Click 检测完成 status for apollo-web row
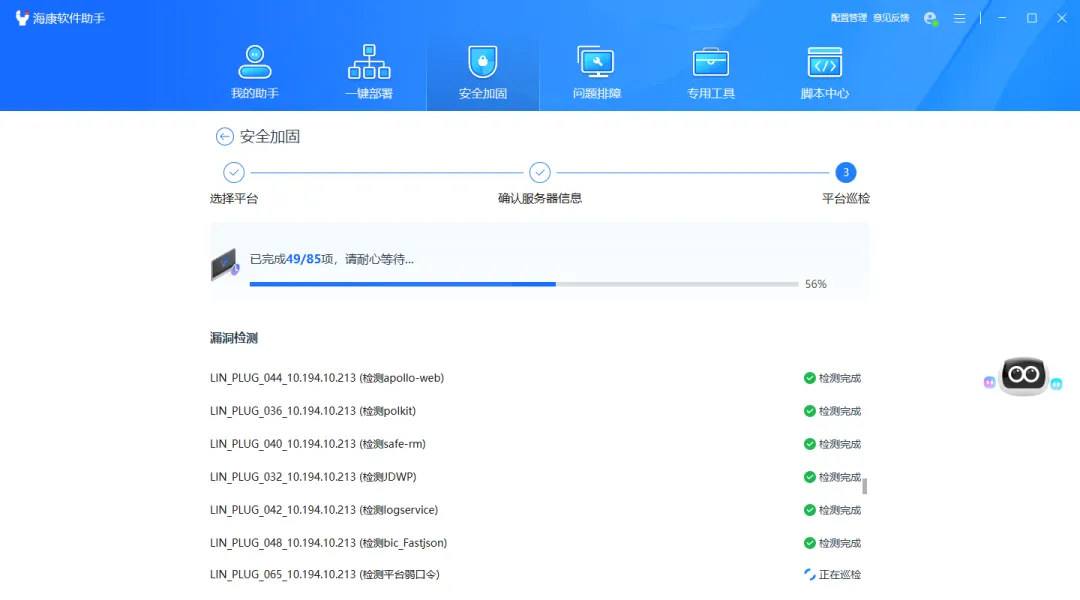 840,378
